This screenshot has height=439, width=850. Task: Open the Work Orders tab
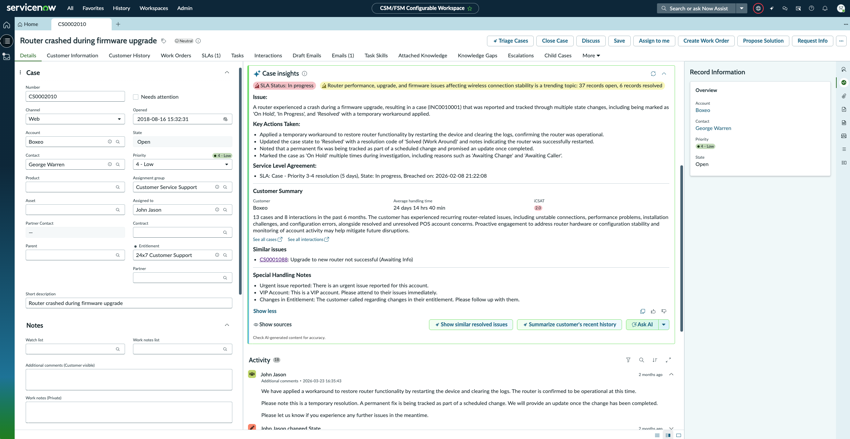point(176,55)
